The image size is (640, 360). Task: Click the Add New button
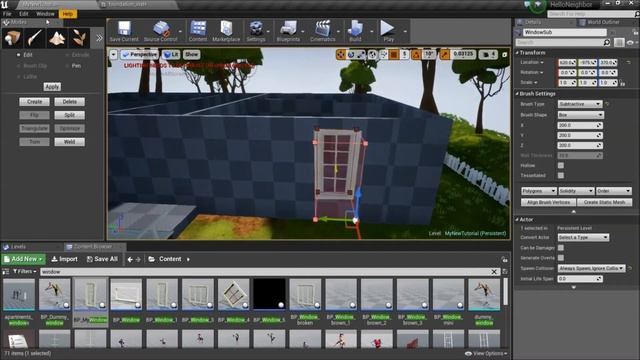24,259
